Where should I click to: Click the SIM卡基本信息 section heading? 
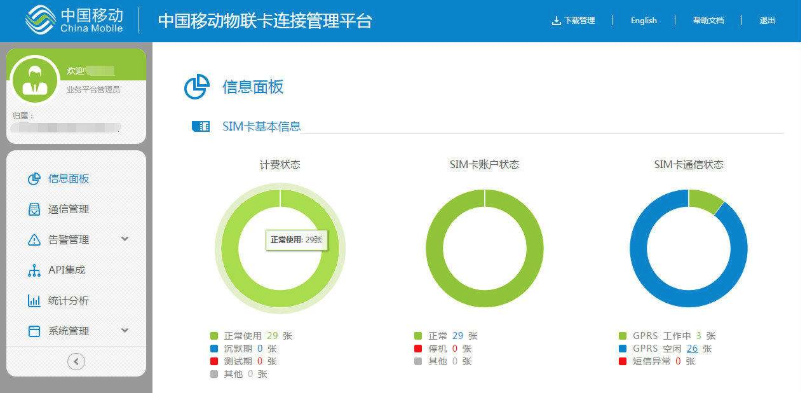point(262,126)
